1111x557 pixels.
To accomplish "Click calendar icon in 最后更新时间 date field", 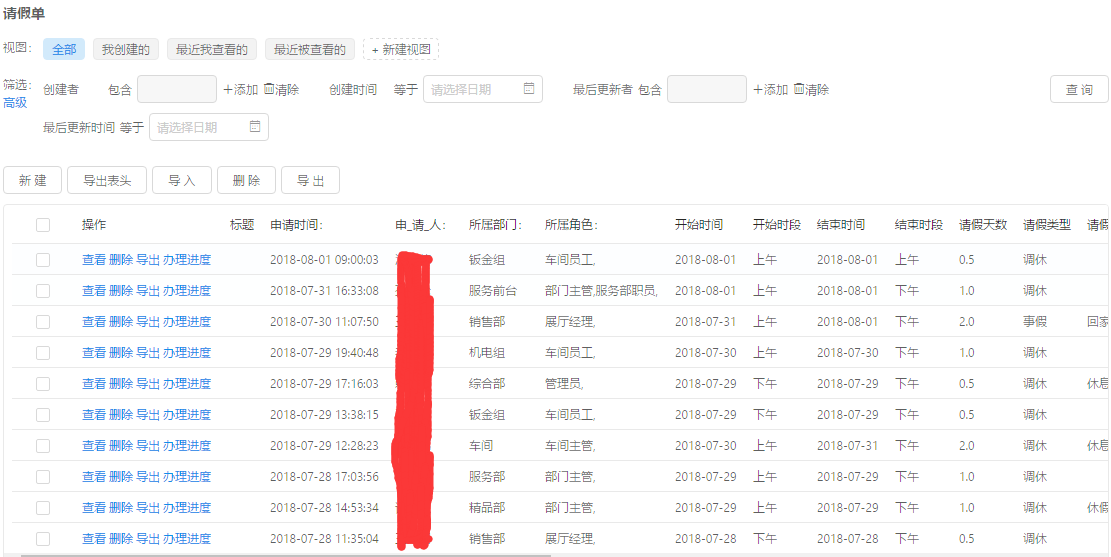I will coord(255,127).
